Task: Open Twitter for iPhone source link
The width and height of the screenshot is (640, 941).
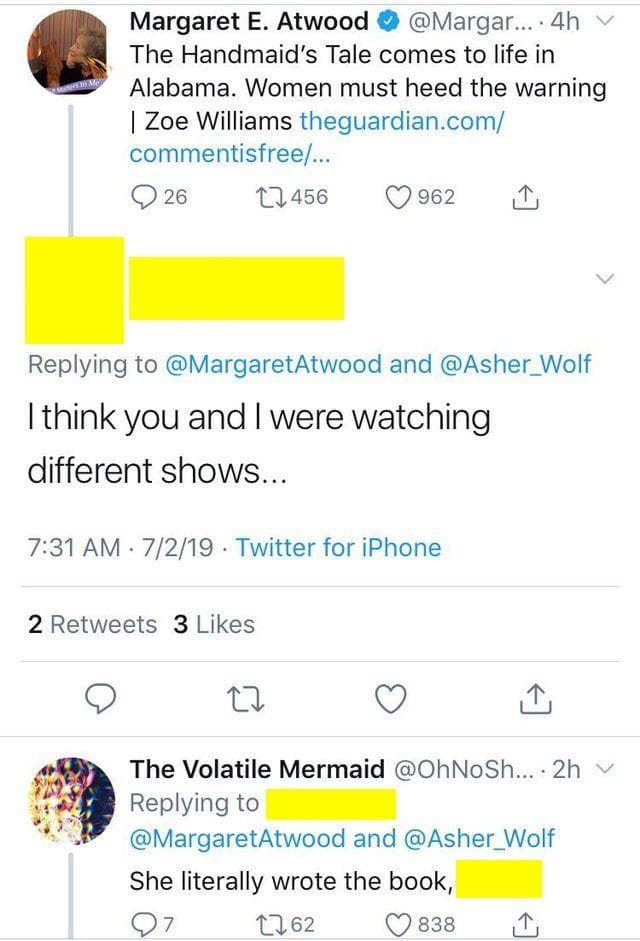Action: pyautogui.click(x=338, y=547)
